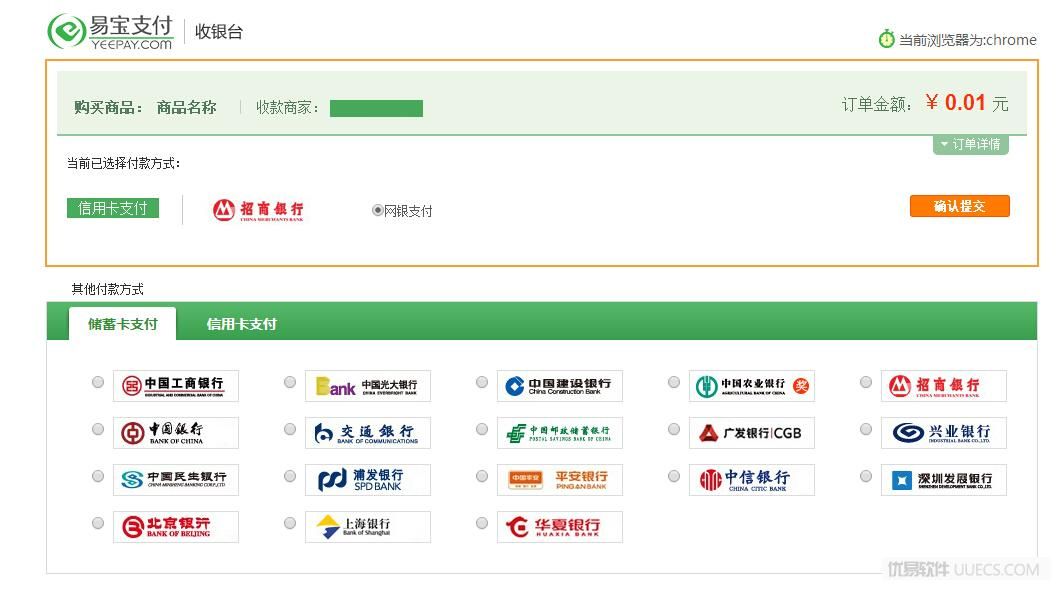Pick the 兴业银行 logo
Screen dimensions: 1062x595
(x=943, y=432)
